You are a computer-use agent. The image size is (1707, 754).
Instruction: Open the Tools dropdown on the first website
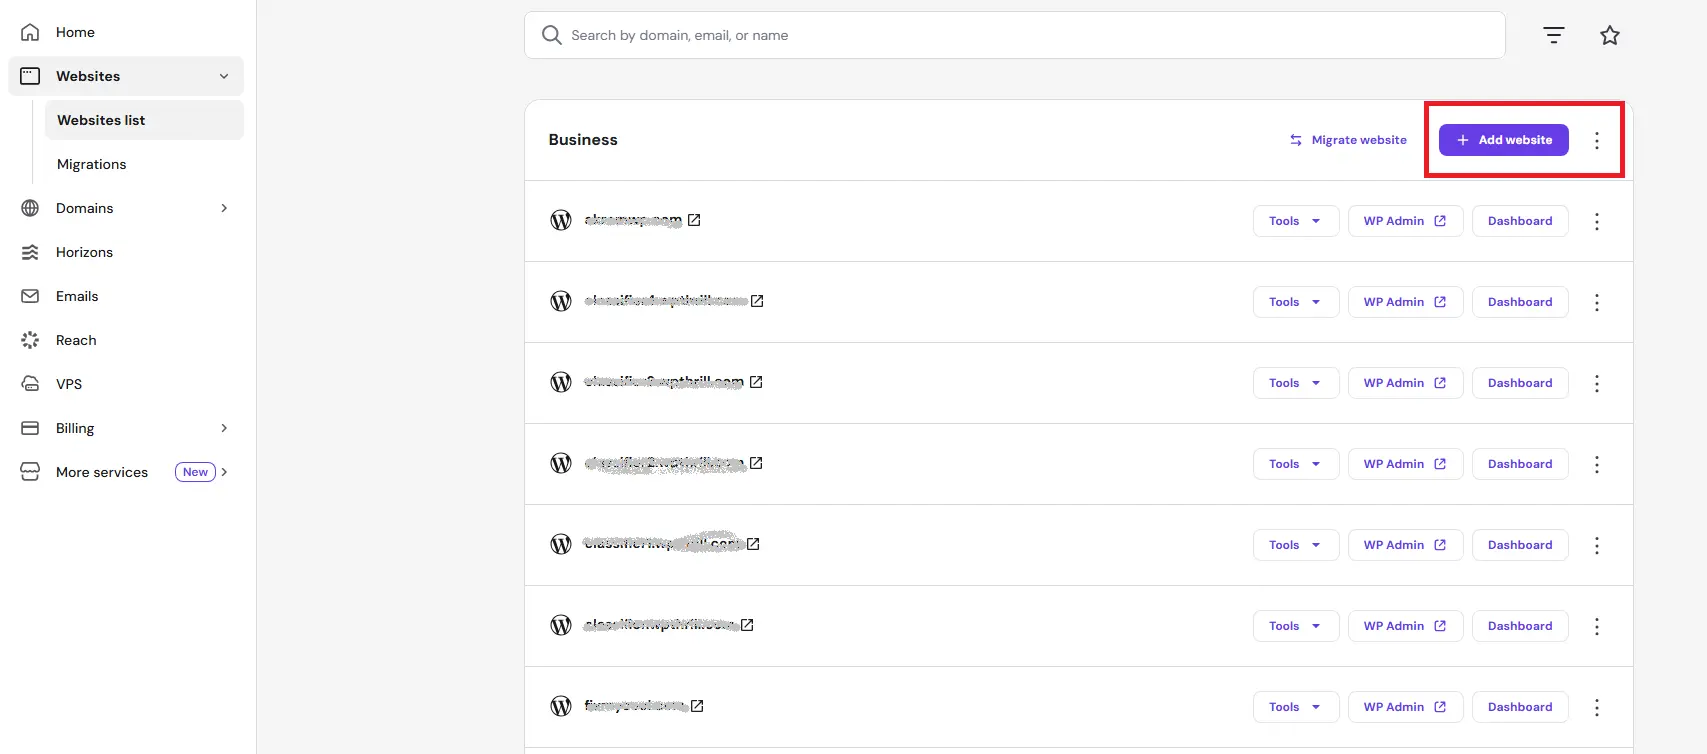click(x=1295, y=220)
